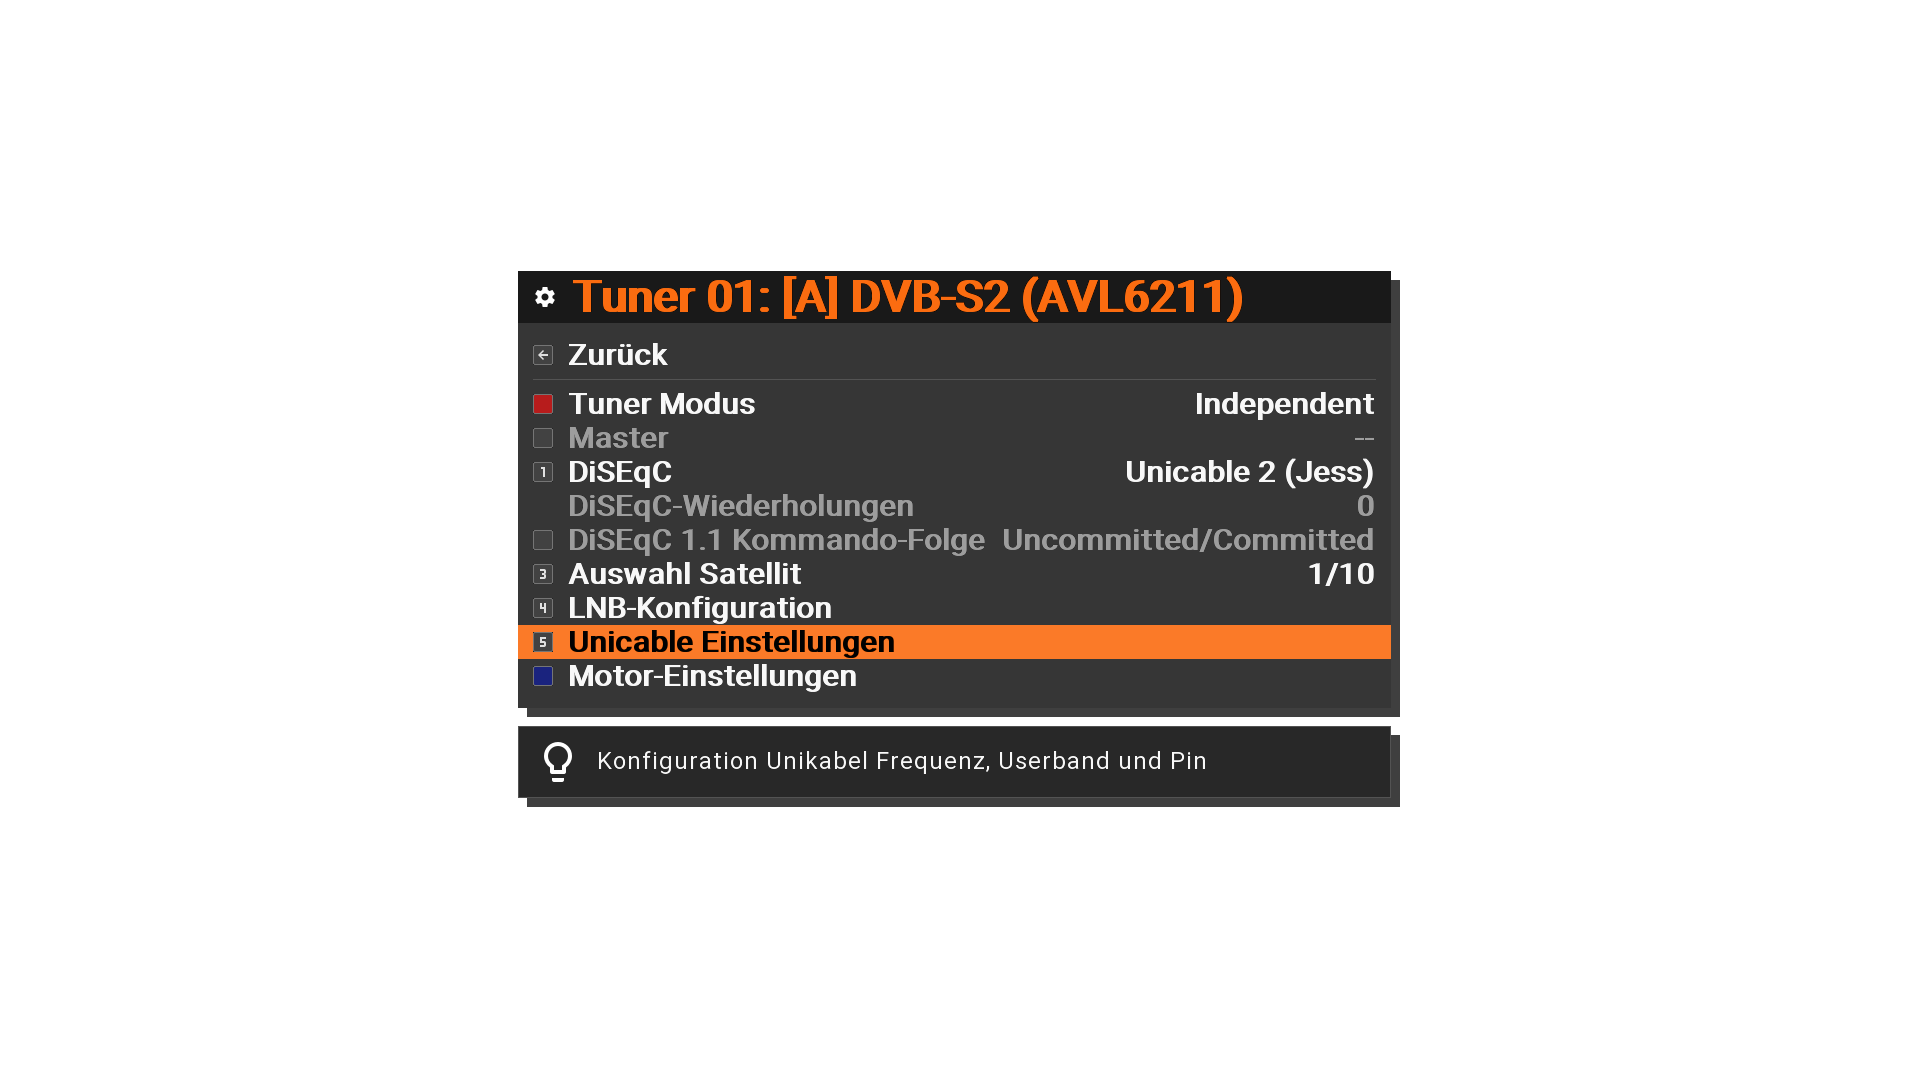The height and width of the screenshot is (1080, 1920).
Task: Toggle the grey box beside DiSEqC 1.1 Kommando-Folge
Action: coord(543,540)
